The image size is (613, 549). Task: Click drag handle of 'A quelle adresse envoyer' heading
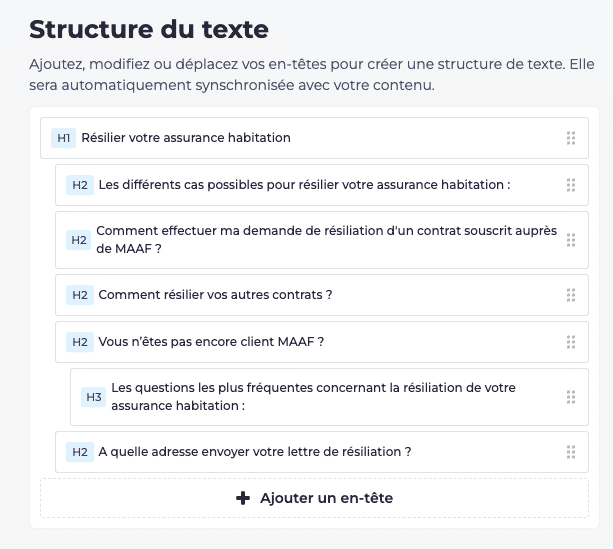(571, 452)
